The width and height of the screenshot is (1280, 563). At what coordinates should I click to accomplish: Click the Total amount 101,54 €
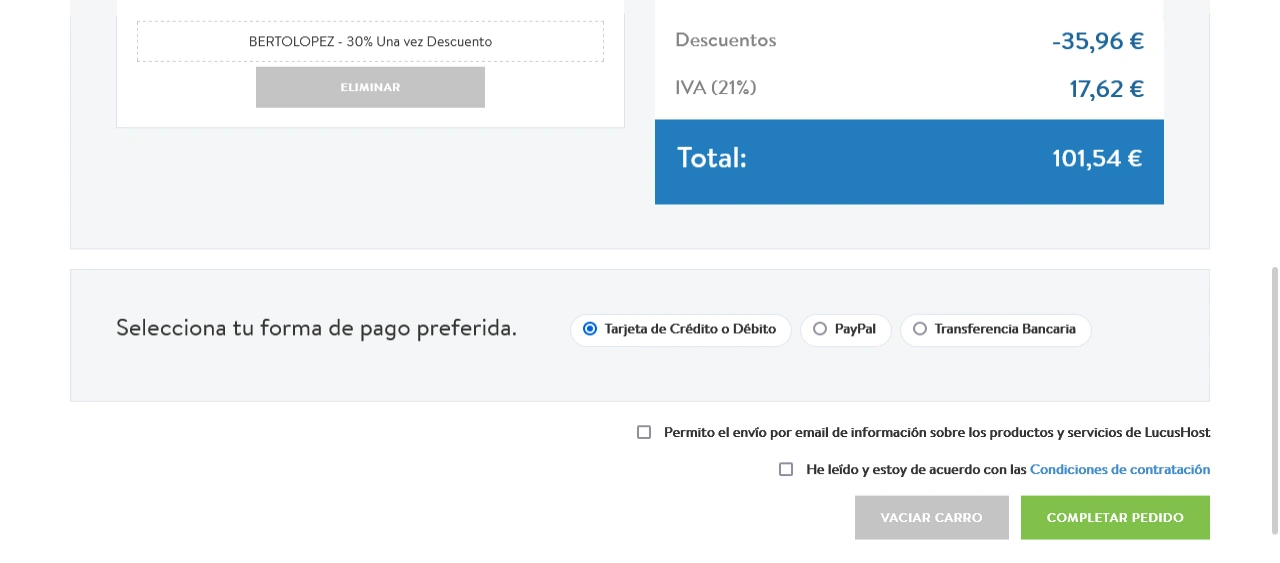[x=1097, y=159]
